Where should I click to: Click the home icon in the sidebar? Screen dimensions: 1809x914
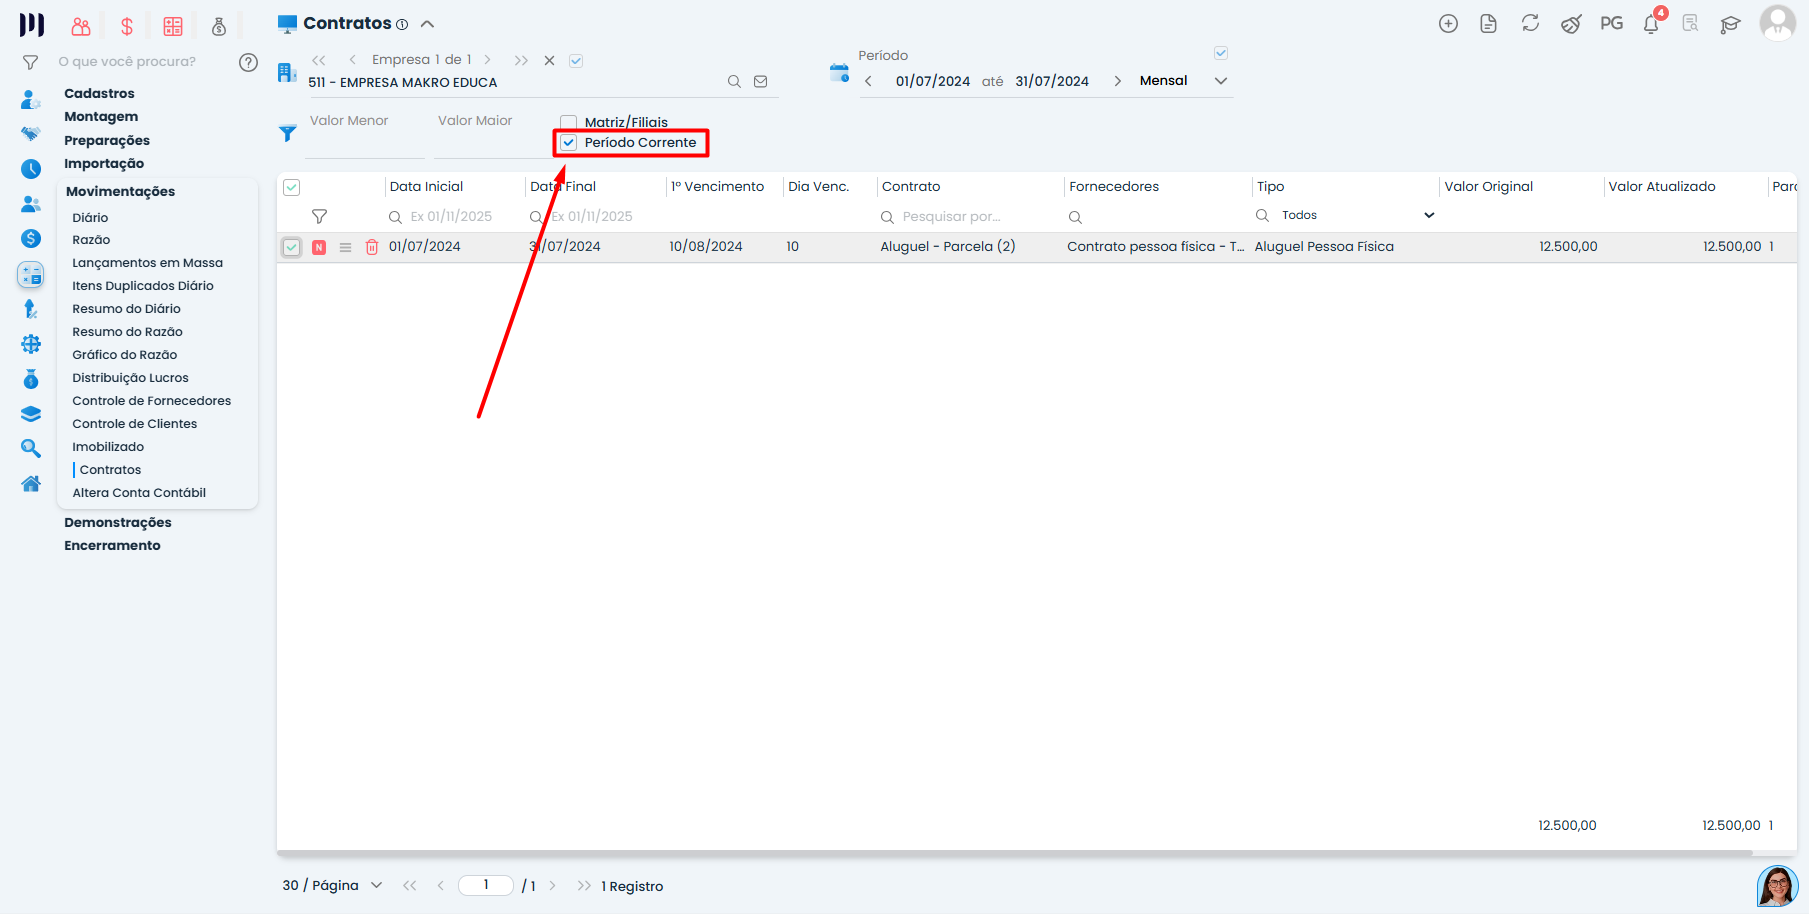[31, 483]
